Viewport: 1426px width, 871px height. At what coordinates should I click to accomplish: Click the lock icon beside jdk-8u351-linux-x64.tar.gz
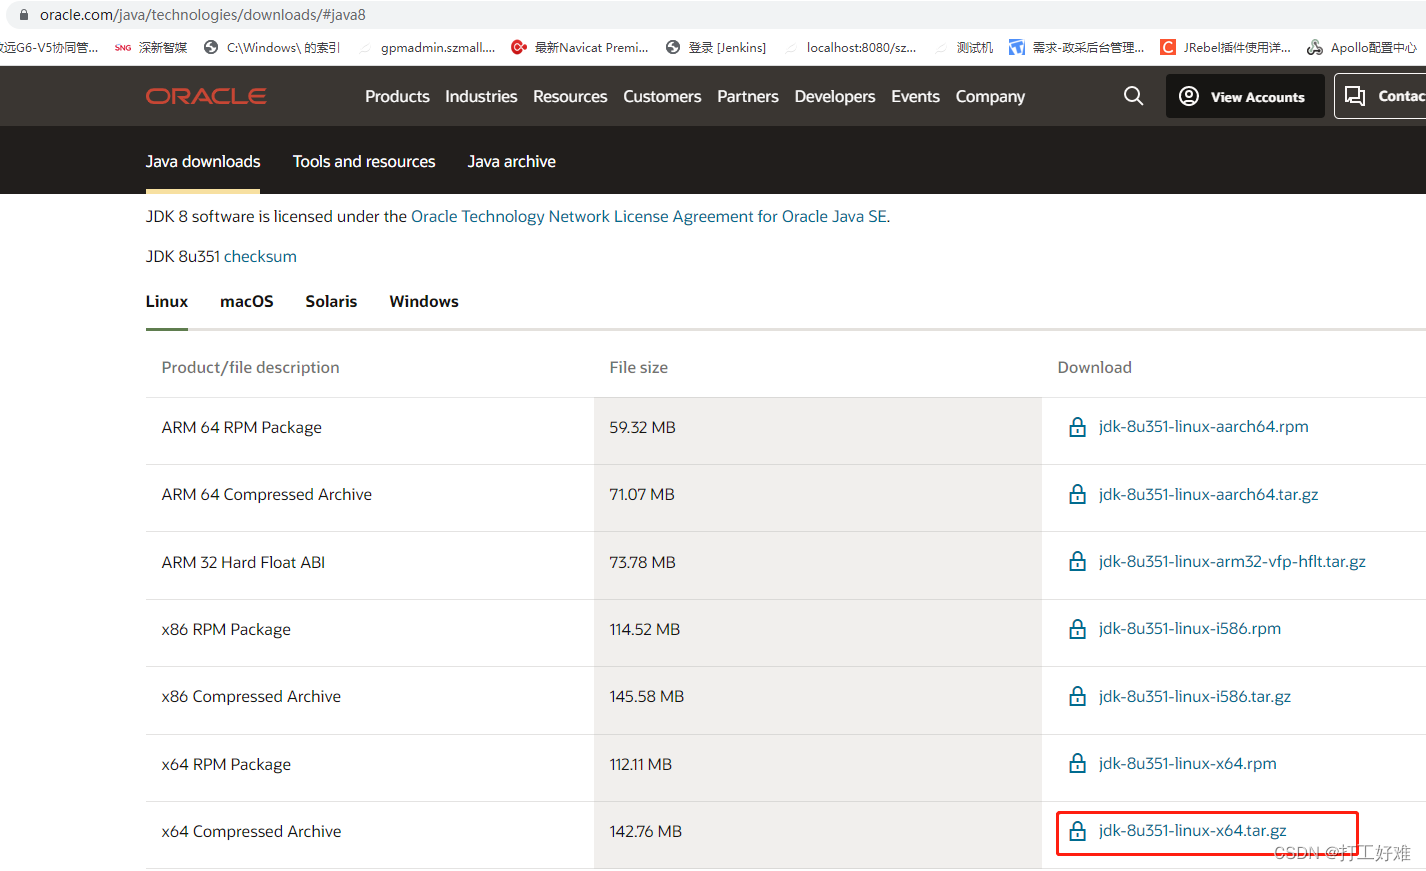[1077, 831]
